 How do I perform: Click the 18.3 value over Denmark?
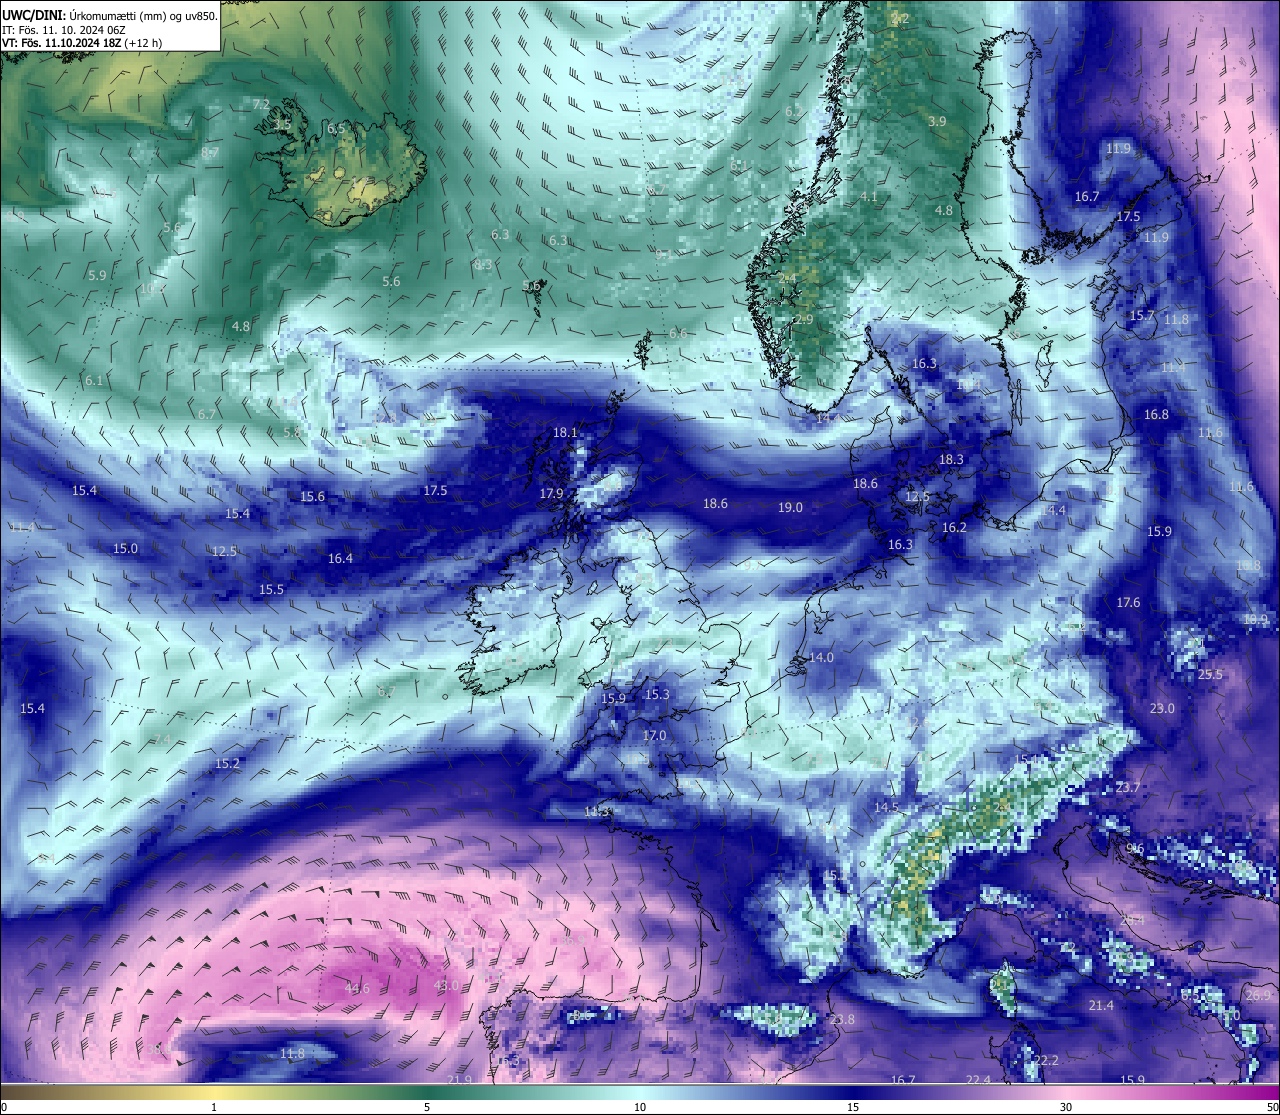[951, 459]
